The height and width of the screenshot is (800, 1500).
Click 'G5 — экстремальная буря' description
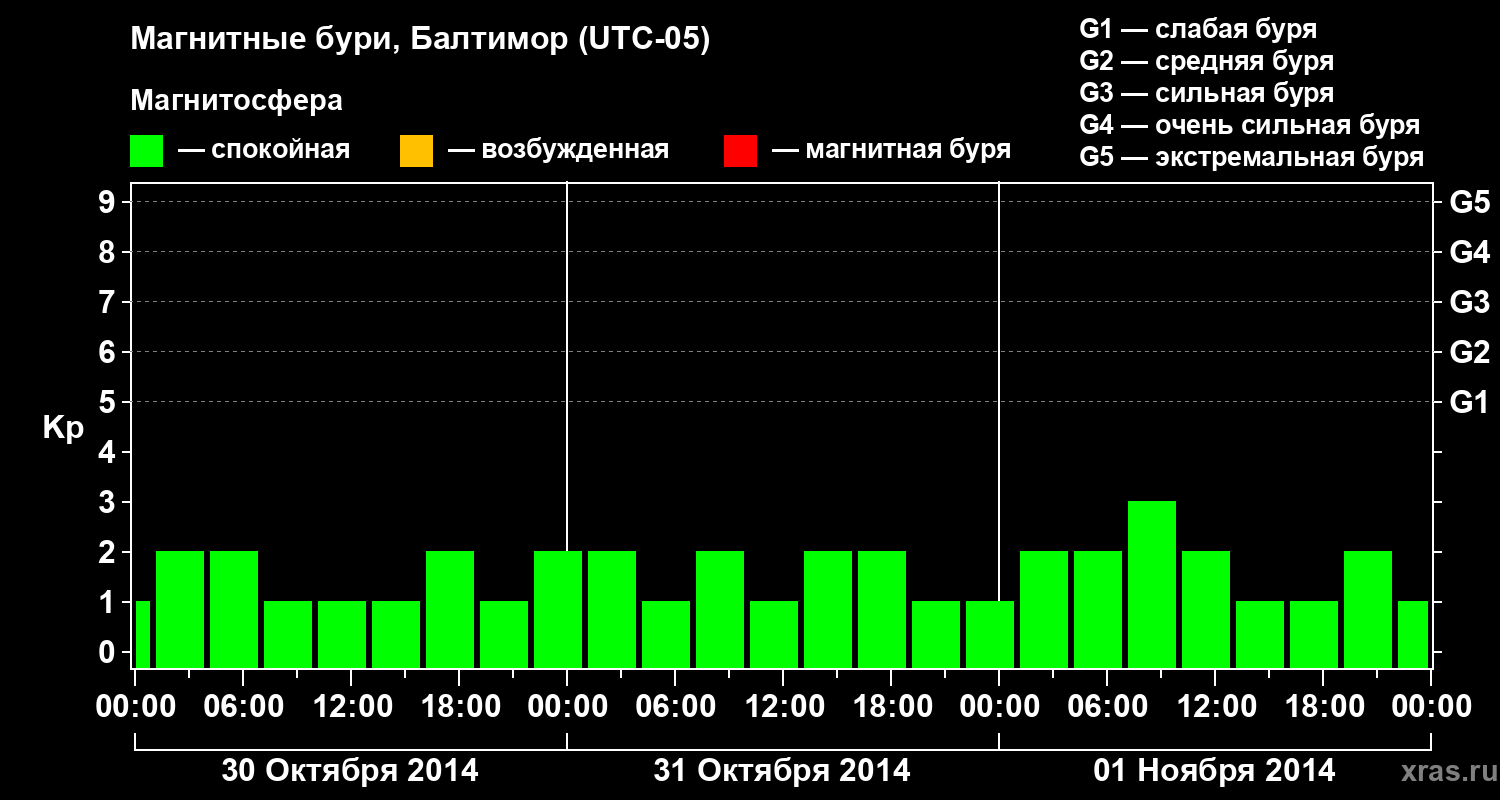[1251, 157]
